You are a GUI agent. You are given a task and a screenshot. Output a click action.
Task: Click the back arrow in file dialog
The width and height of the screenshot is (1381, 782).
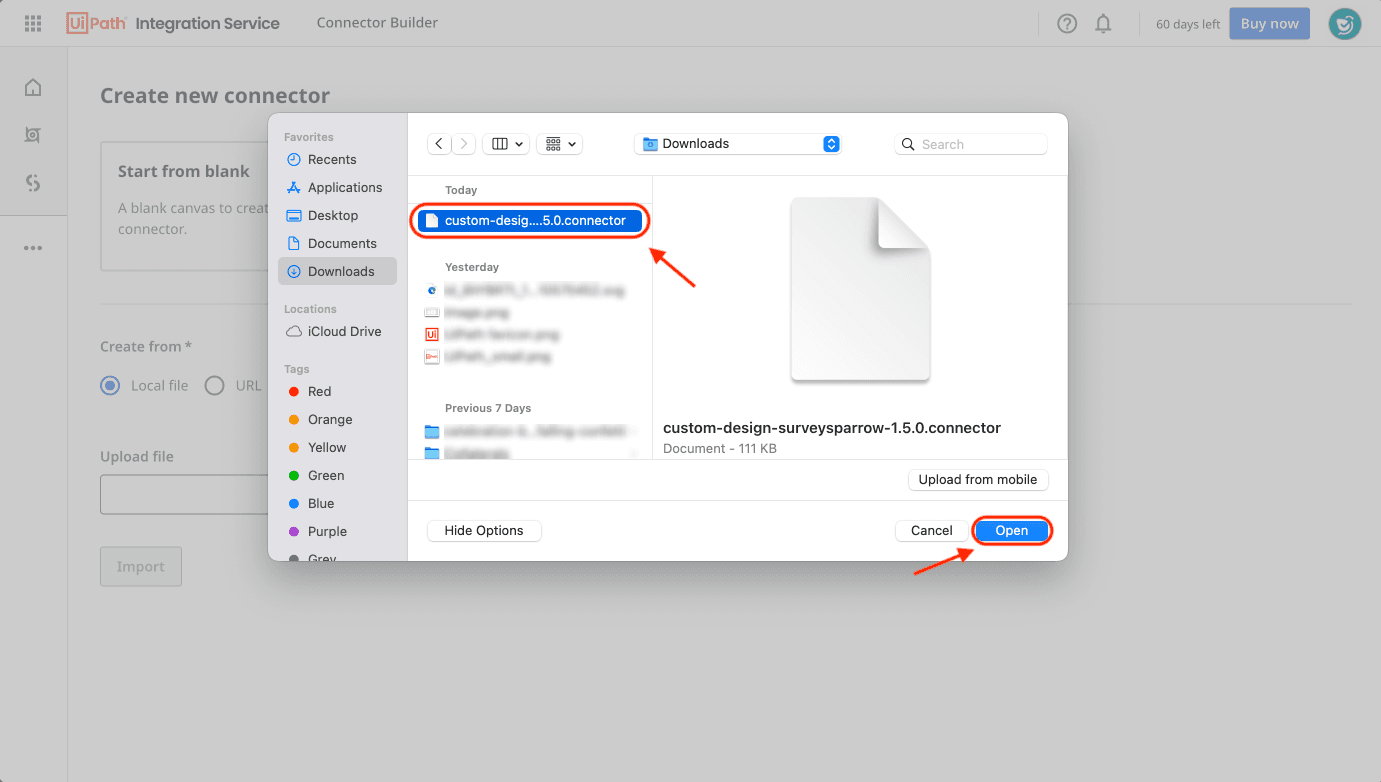pos(439,144)
